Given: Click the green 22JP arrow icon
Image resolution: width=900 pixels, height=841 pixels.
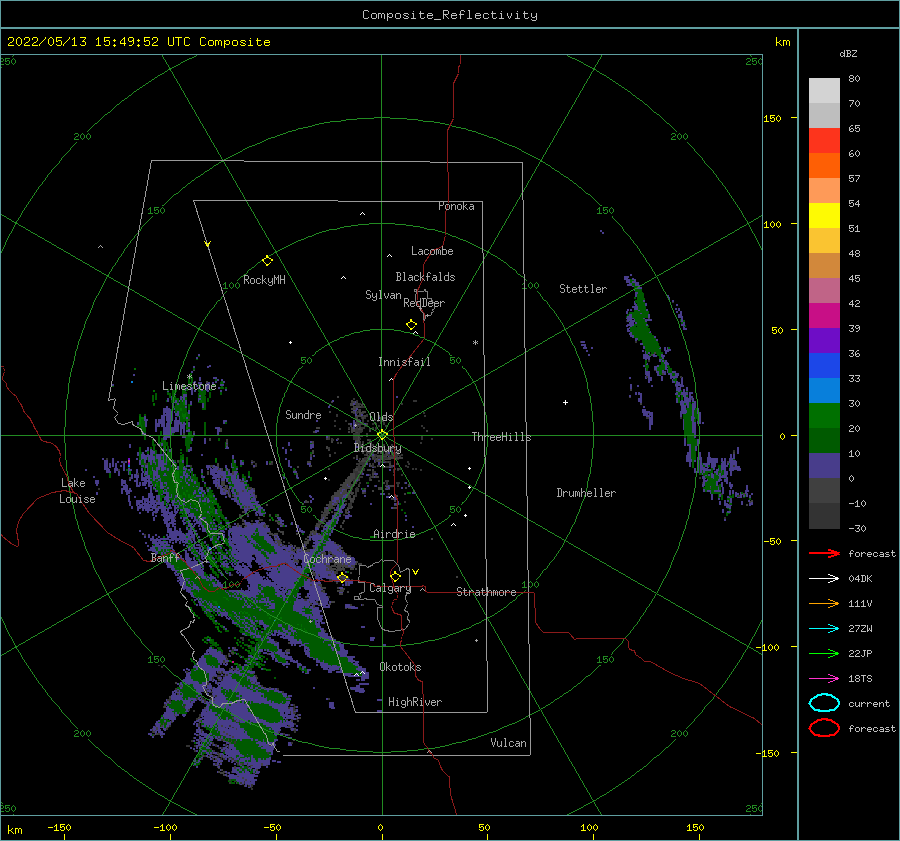Looking at the screenshot, I should (824, 653).
